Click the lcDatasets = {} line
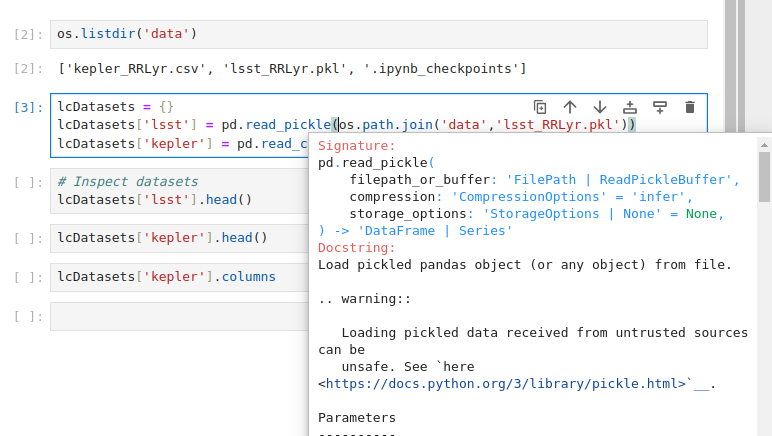The height and width of the screenshot is (436, 772). (116, 107)
